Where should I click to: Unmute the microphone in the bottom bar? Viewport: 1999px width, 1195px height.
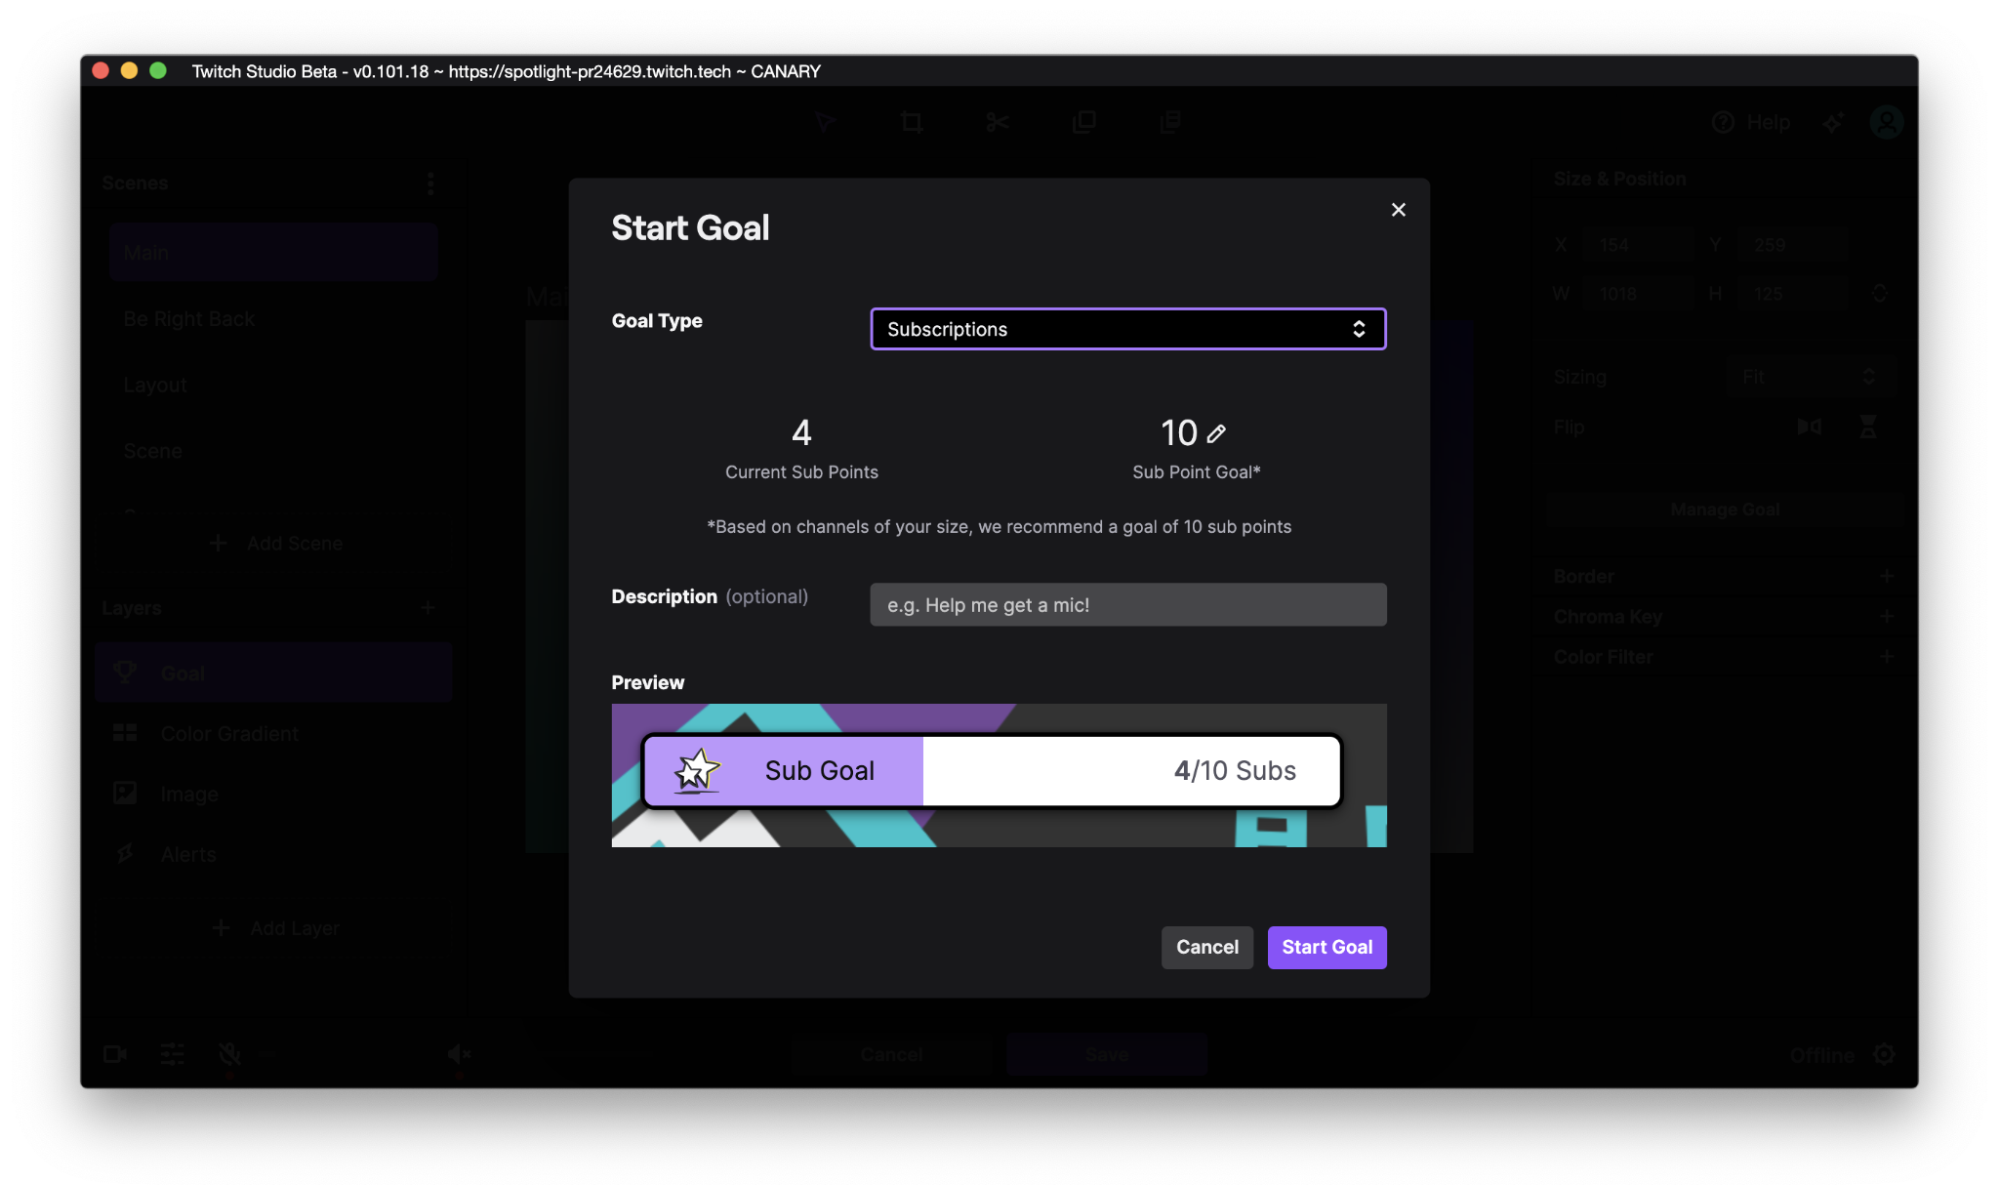(229, 1053)
